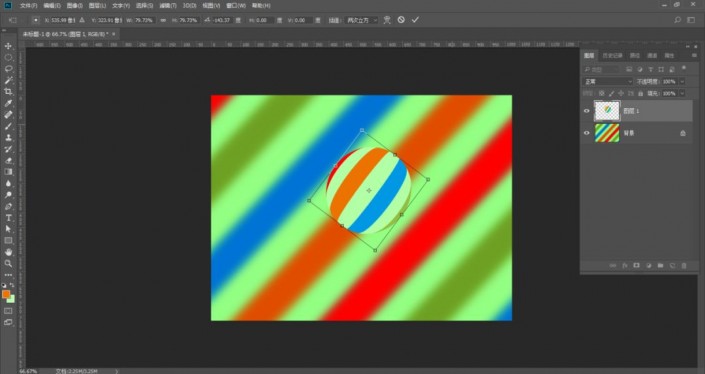Toggle the layer filter on/off switch
This screenshot has height=374, width=705.
pos(684,69)
